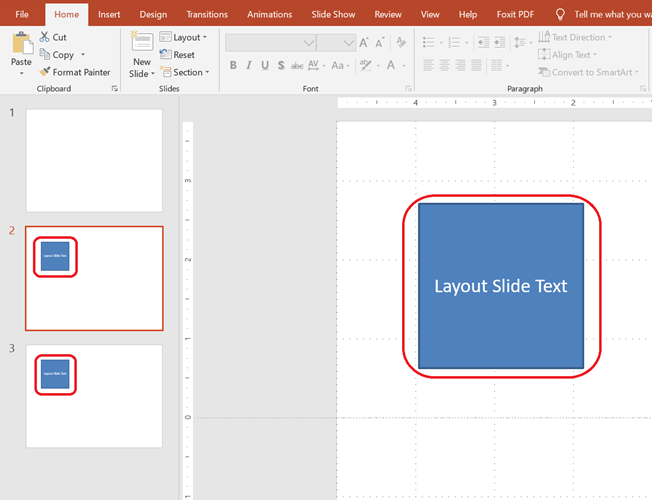Toggle Bold formatting
The image size is (652, 500).
pyautogui.click(x=233, y=65)
